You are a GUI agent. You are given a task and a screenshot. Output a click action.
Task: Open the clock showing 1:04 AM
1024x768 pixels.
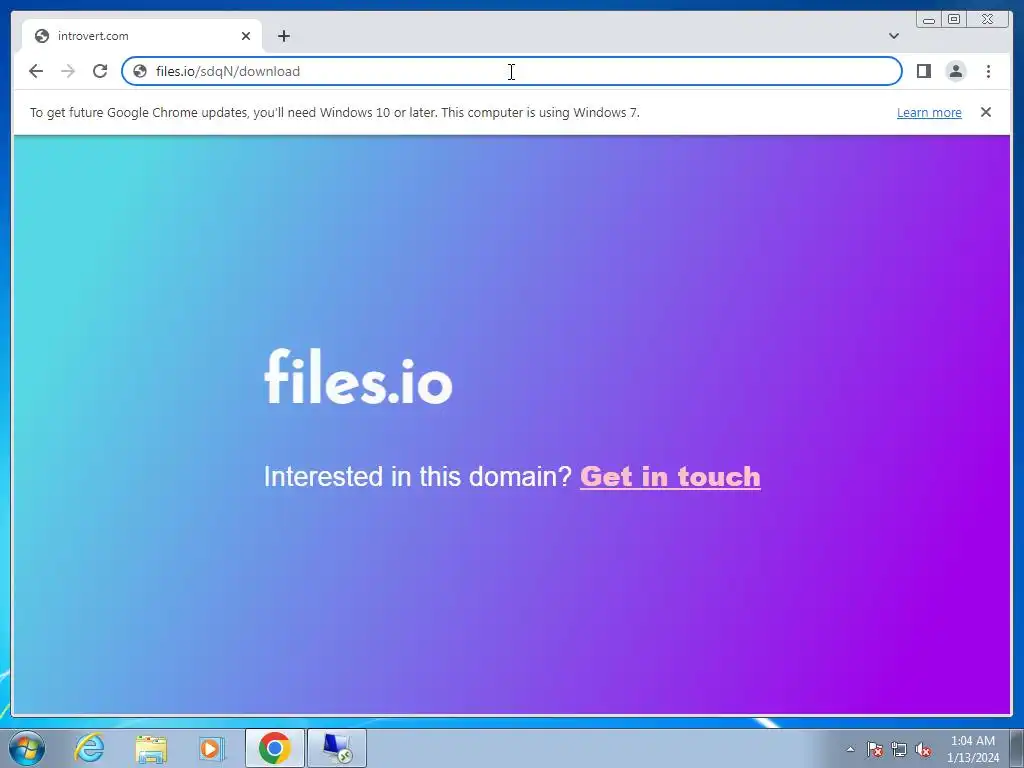pyautogui.click(x=972, y=749)
